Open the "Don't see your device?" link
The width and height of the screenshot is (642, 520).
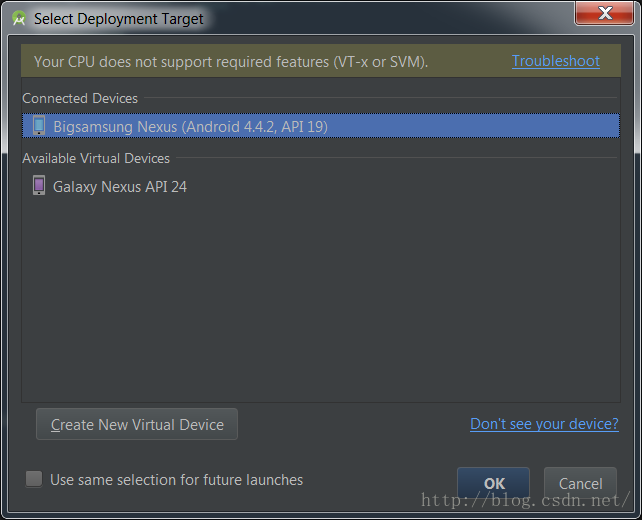[x=544, y=424]
